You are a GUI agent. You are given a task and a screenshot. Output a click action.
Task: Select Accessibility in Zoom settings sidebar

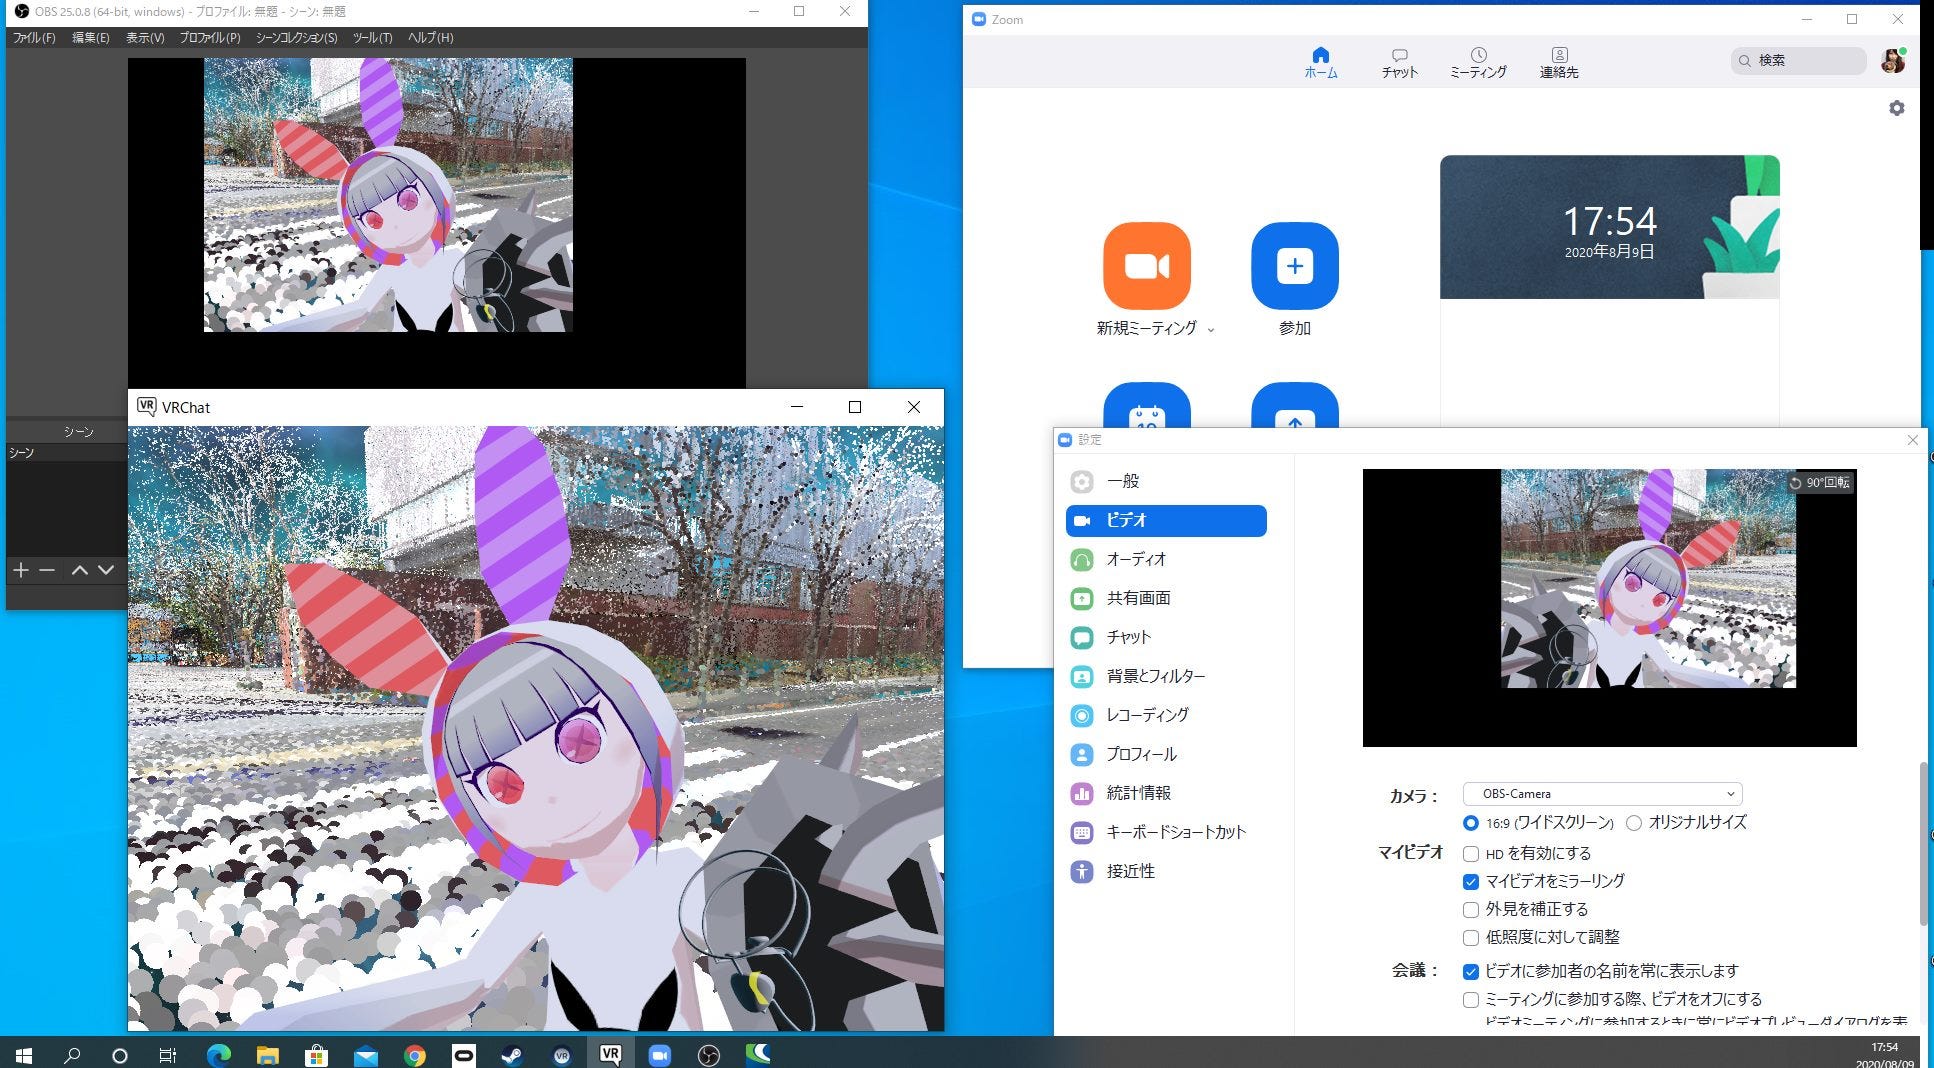point(1166,871)
